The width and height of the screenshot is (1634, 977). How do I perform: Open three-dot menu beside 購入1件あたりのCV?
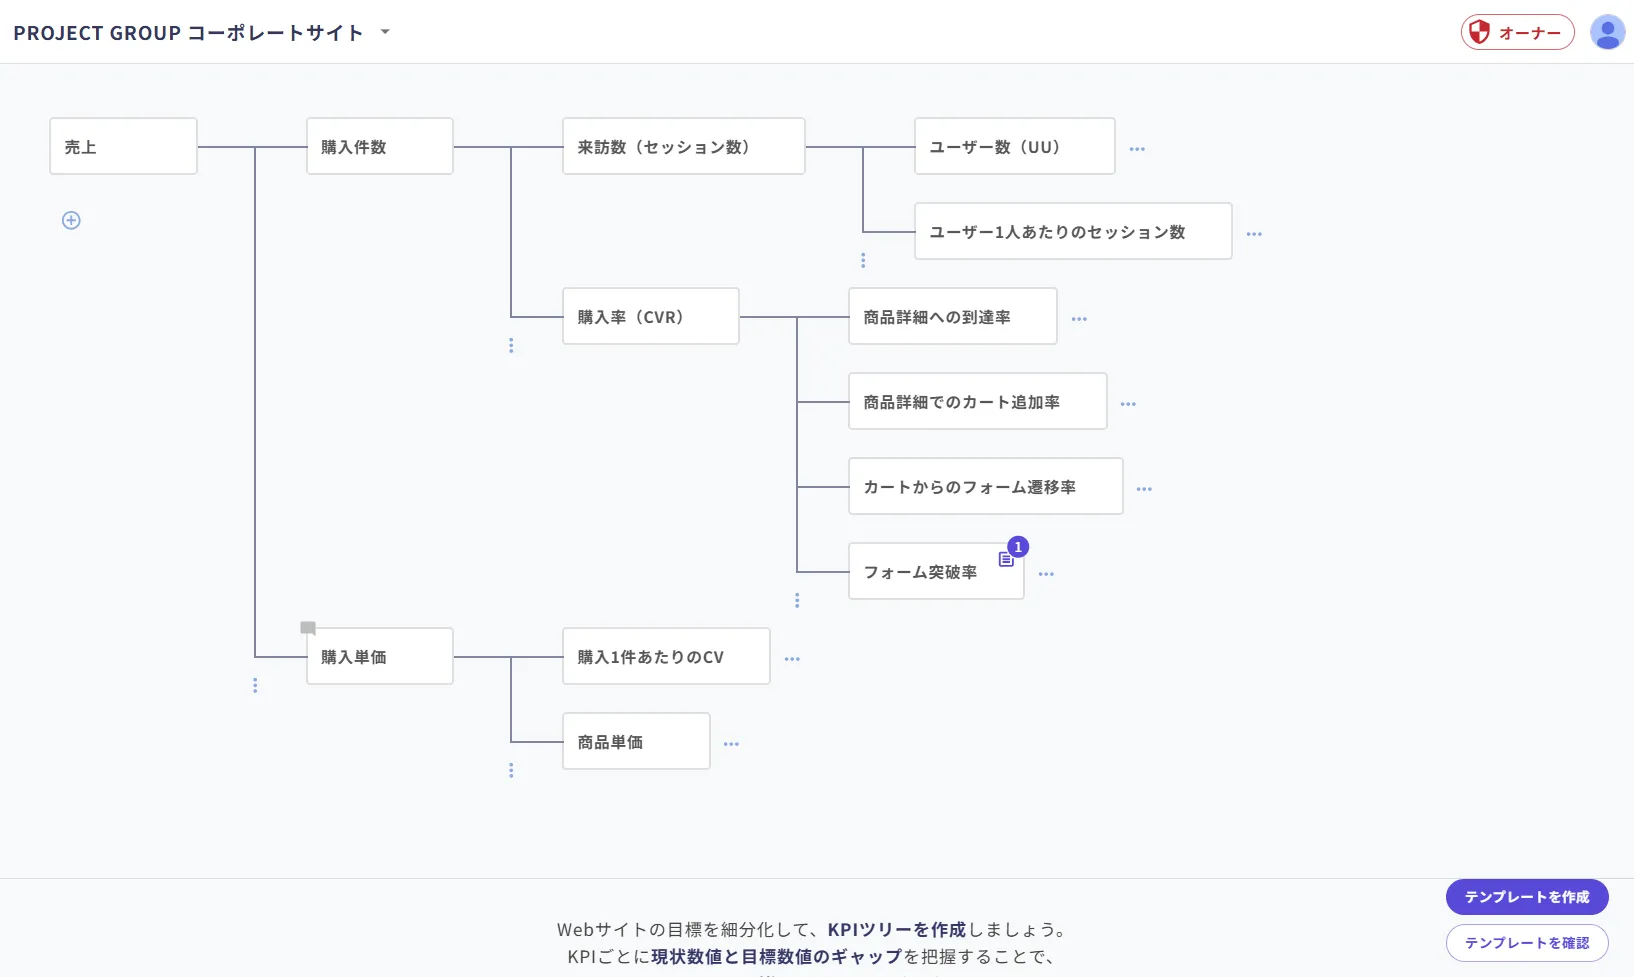(x=792, y=659)
